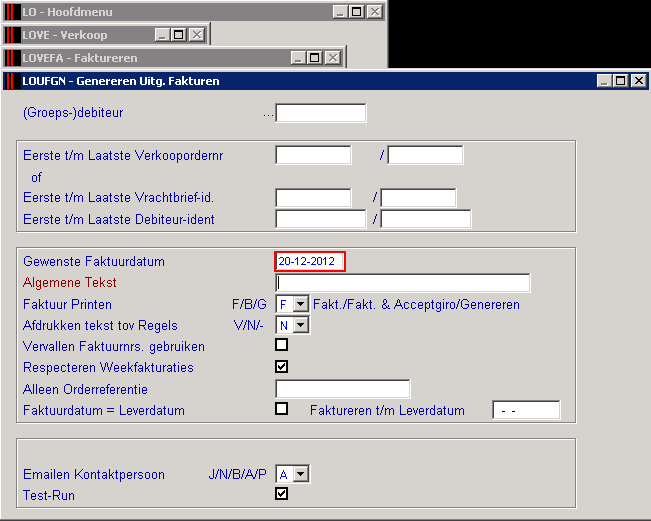651x521 pixels.
Task: Maximize the LOVEFA Faktureren window
Action: tap(314, 58)
